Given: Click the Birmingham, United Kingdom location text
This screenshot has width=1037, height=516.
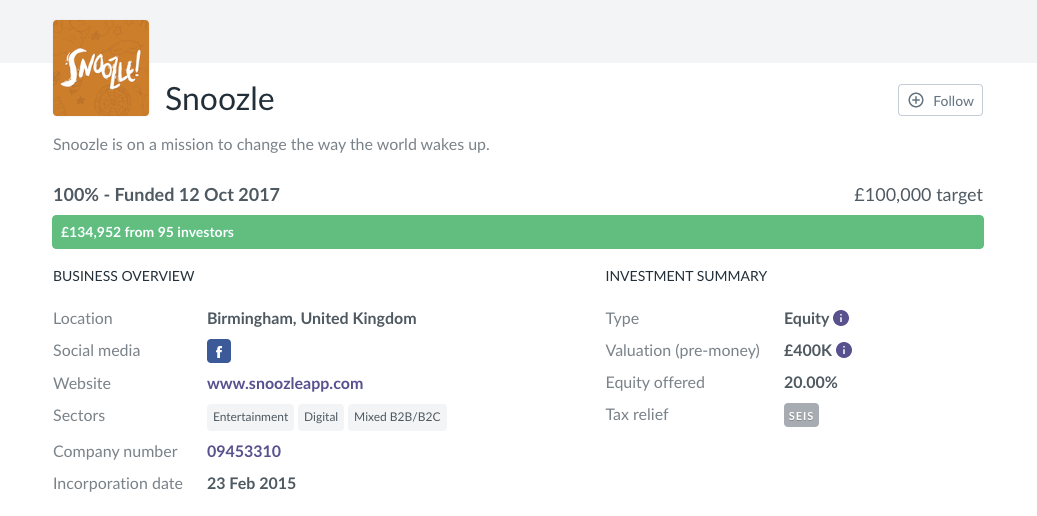Looking at the screenshot, I should [311, 319].
